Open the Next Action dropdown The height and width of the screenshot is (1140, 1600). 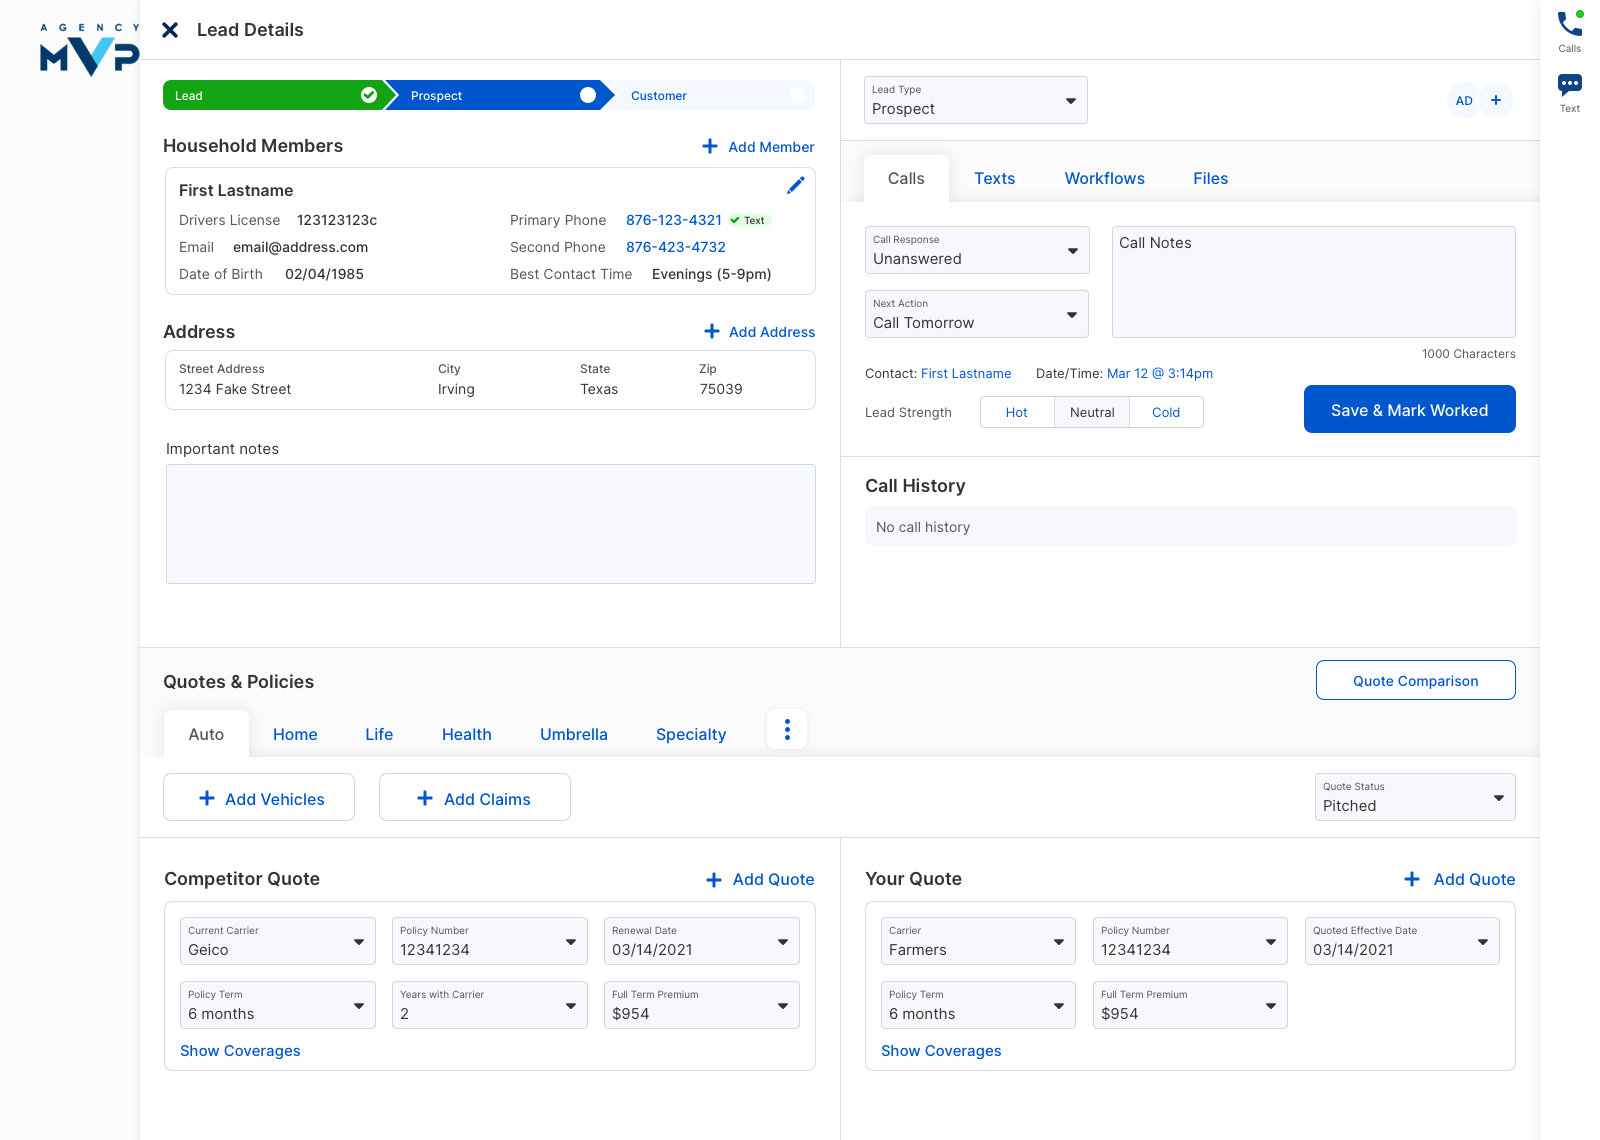click(x=1072, y=313)
